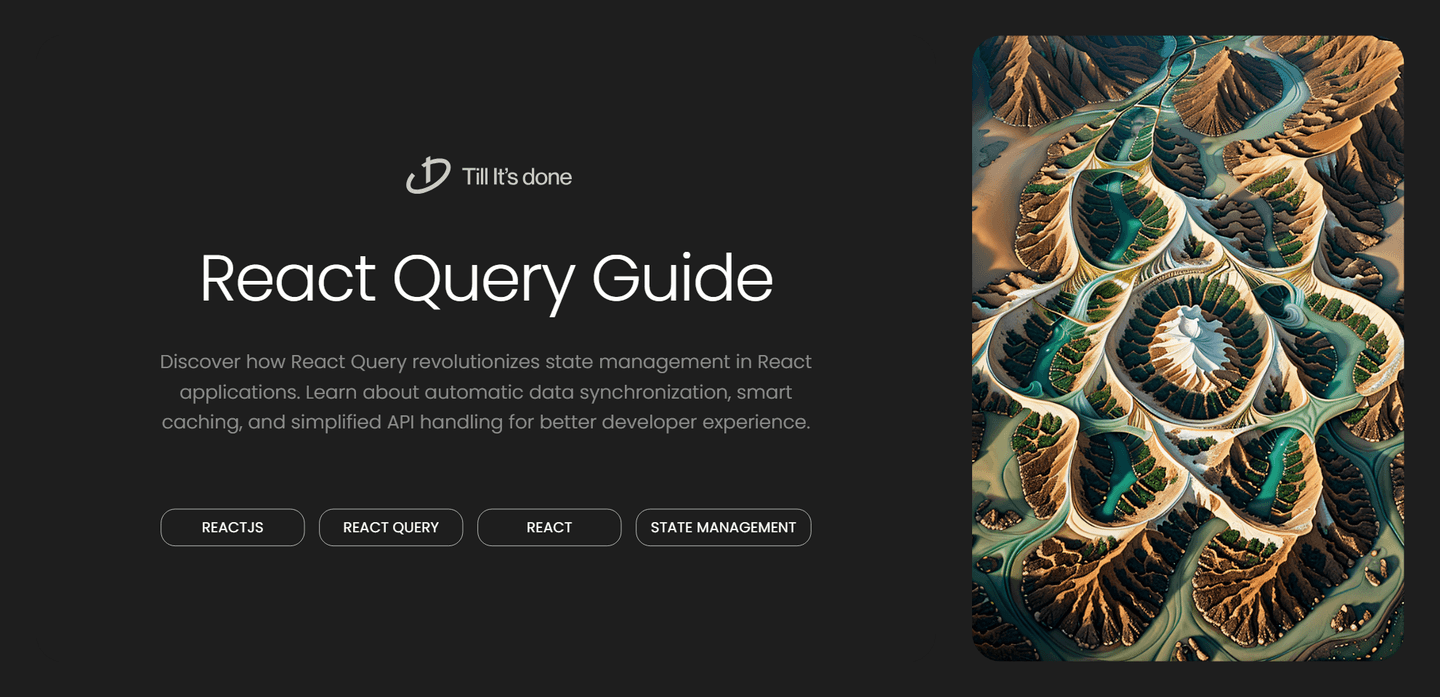Click the REACTJS pill to filter posts
The width and height of the screenshot is (1440, 697).
pyautogui.click(x=232, y=527)
